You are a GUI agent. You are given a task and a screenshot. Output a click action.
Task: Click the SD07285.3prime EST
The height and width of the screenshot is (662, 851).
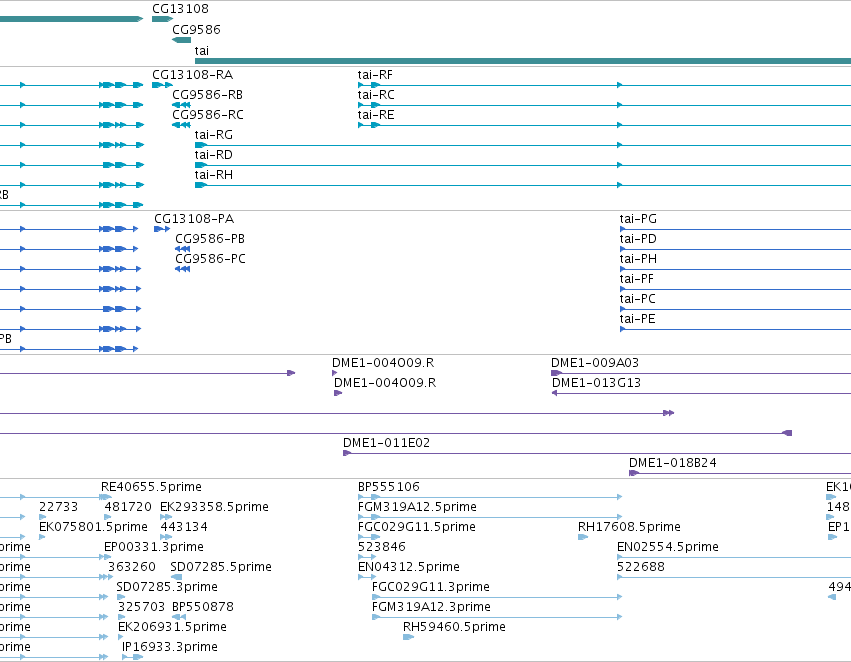click(167, 587)
